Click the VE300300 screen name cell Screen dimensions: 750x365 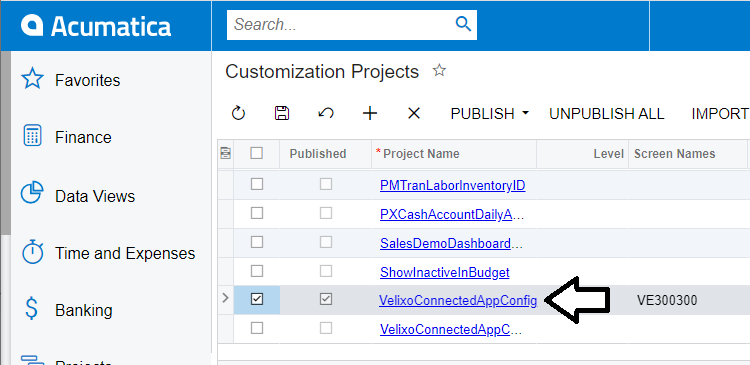667,300
